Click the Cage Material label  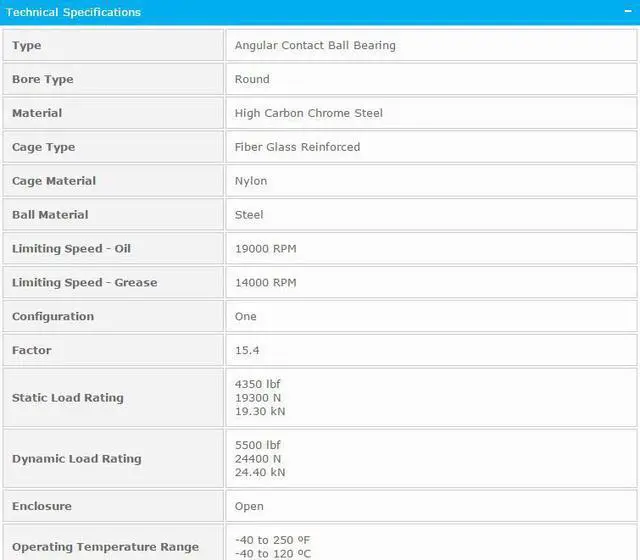click(x=54, y=181)
